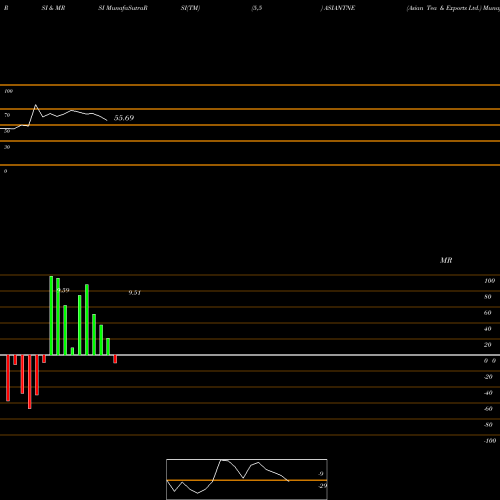The width and height of the screenshot is (500, 500).
Task: Click the small red bar after the last green bar
Action: 115,359
